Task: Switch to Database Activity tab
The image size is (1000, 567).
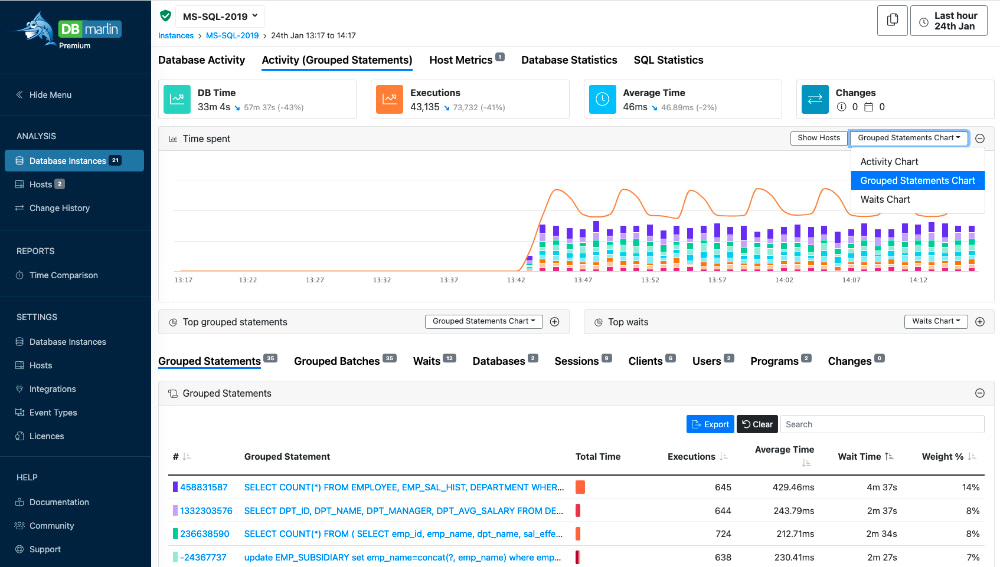Action: coord(202,60)
